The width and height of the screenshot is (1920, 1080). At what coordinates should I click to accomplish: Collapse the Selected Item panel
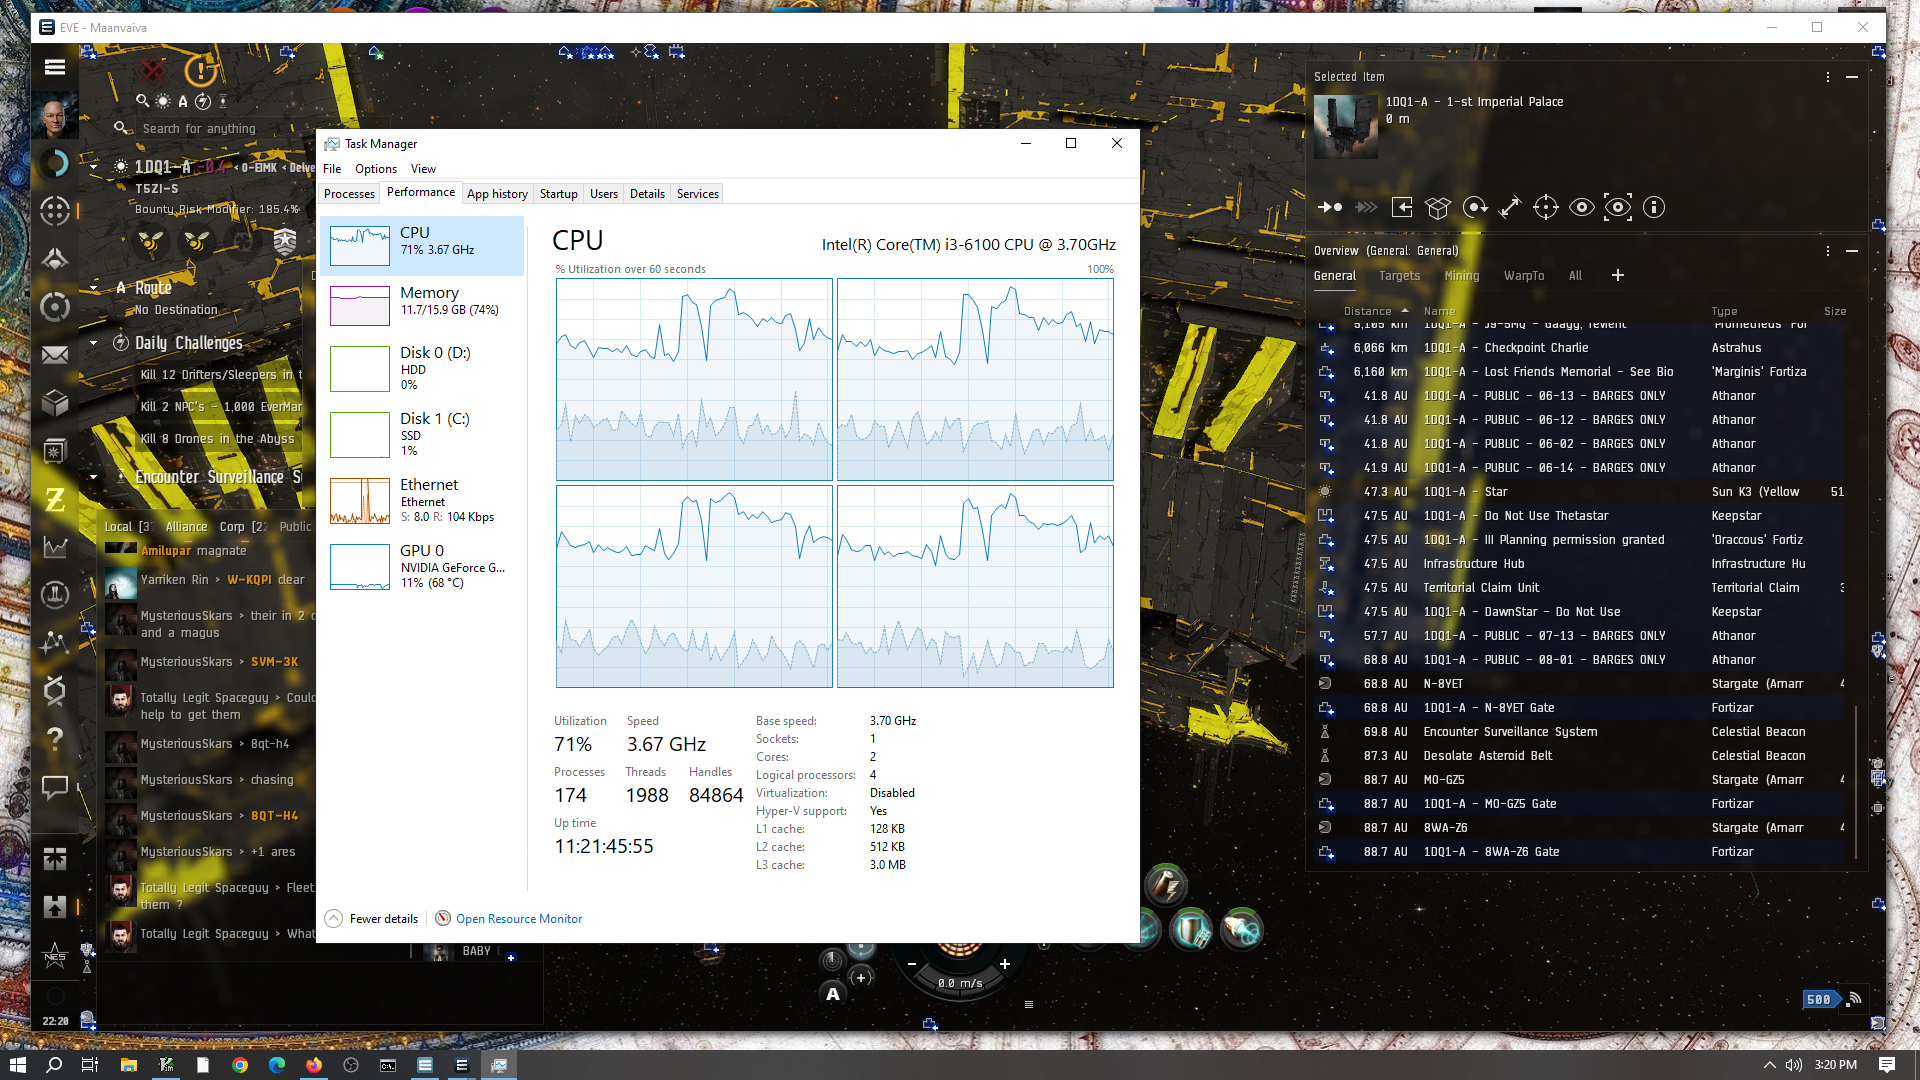(x=1852, y=77)
